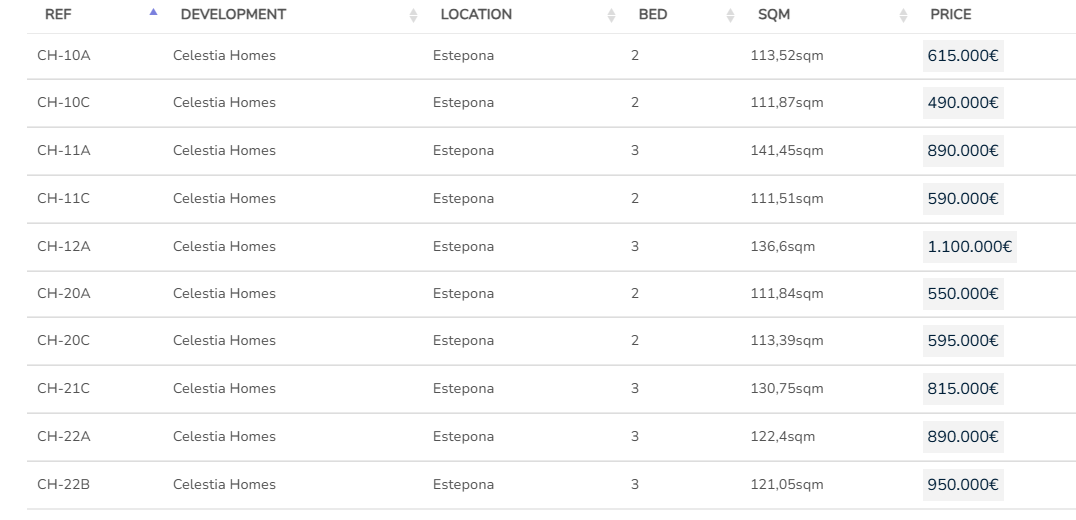
Task: Click the DEVELOPMENT column sort arrows icon
Action: [414, 15]
